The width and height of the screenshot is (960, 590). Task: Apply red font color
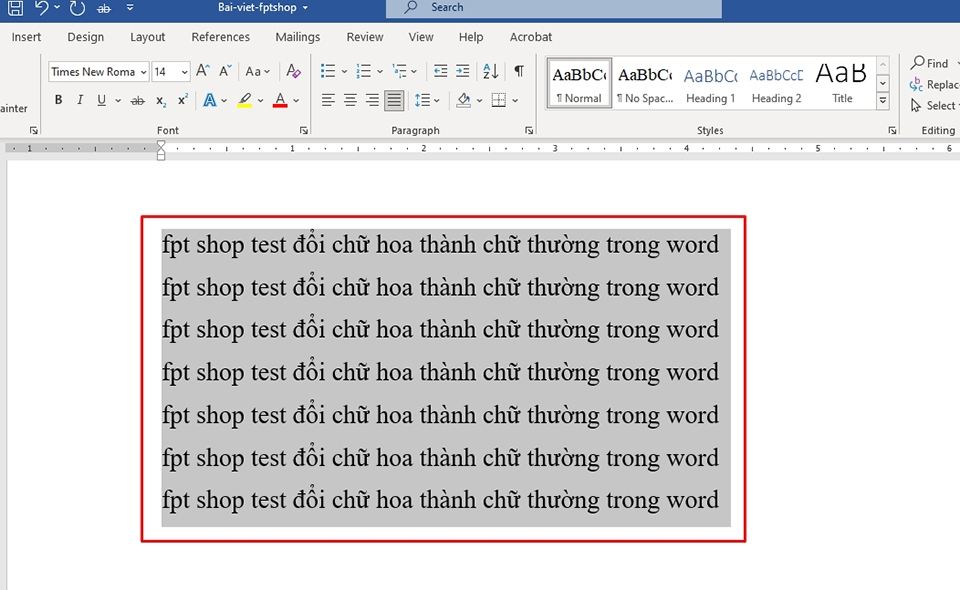[x=280, y=100]
